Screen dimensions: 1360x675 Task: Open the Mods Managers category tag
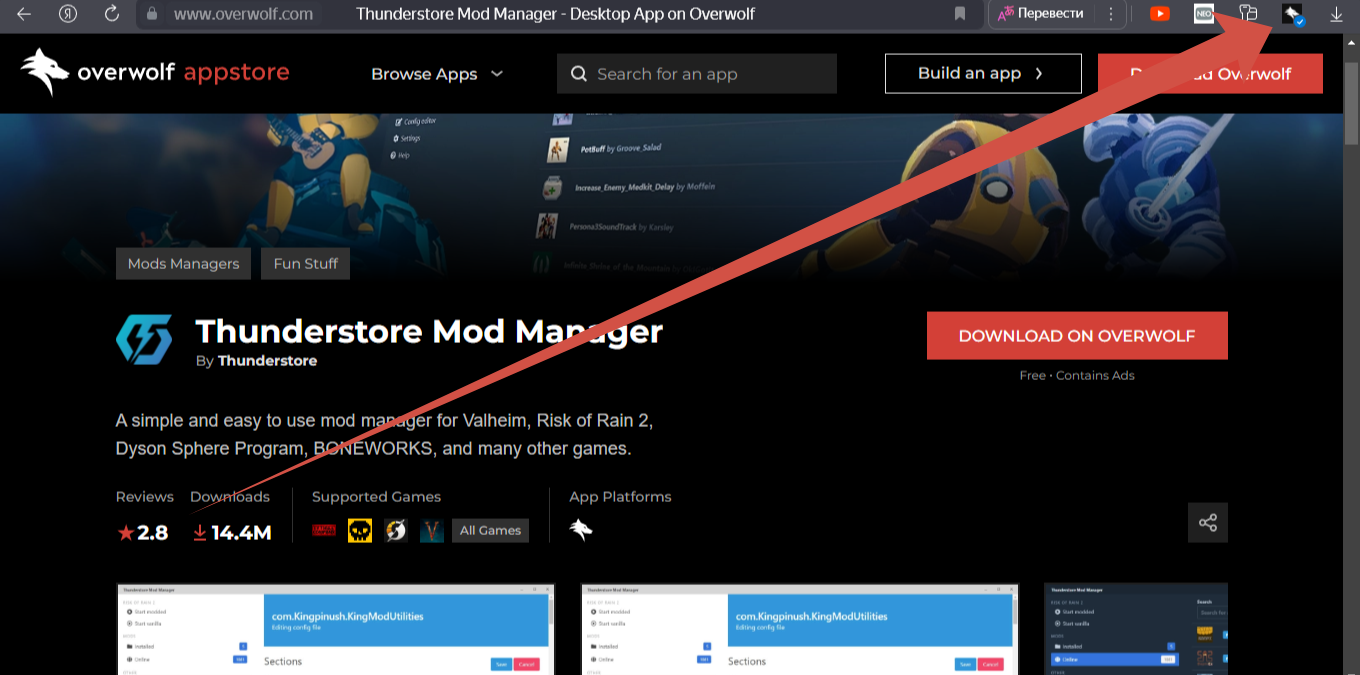coord(184,264)
